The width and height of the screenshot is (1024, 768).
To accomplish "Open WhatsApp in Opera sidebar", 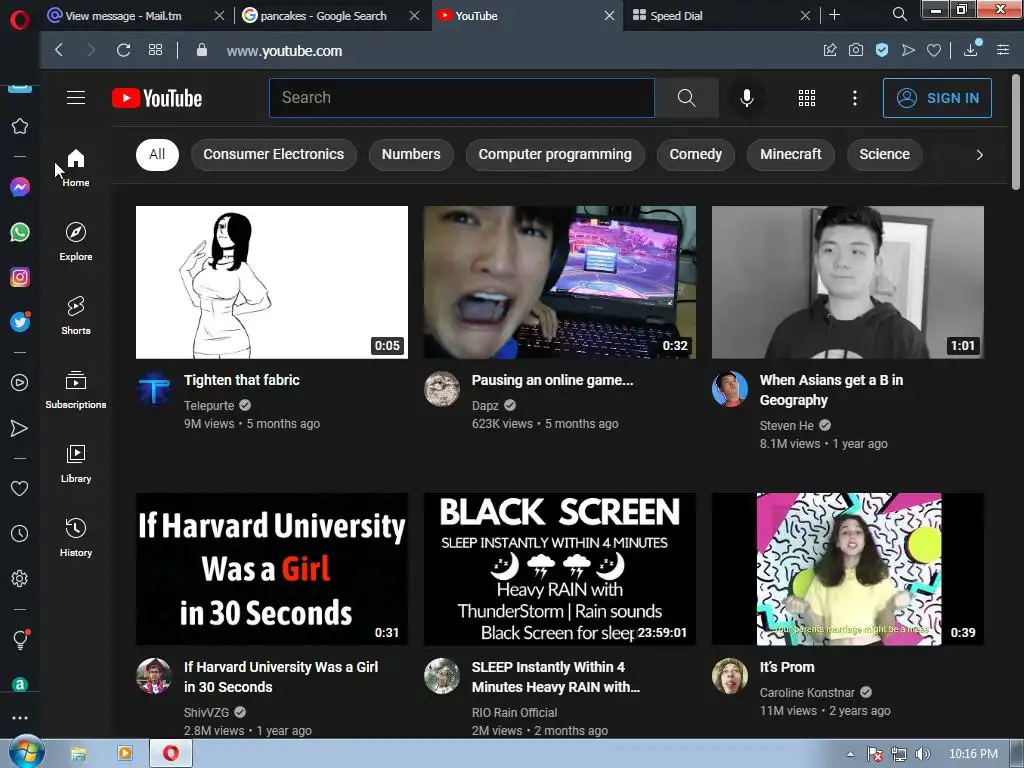I will coord(20,232).
